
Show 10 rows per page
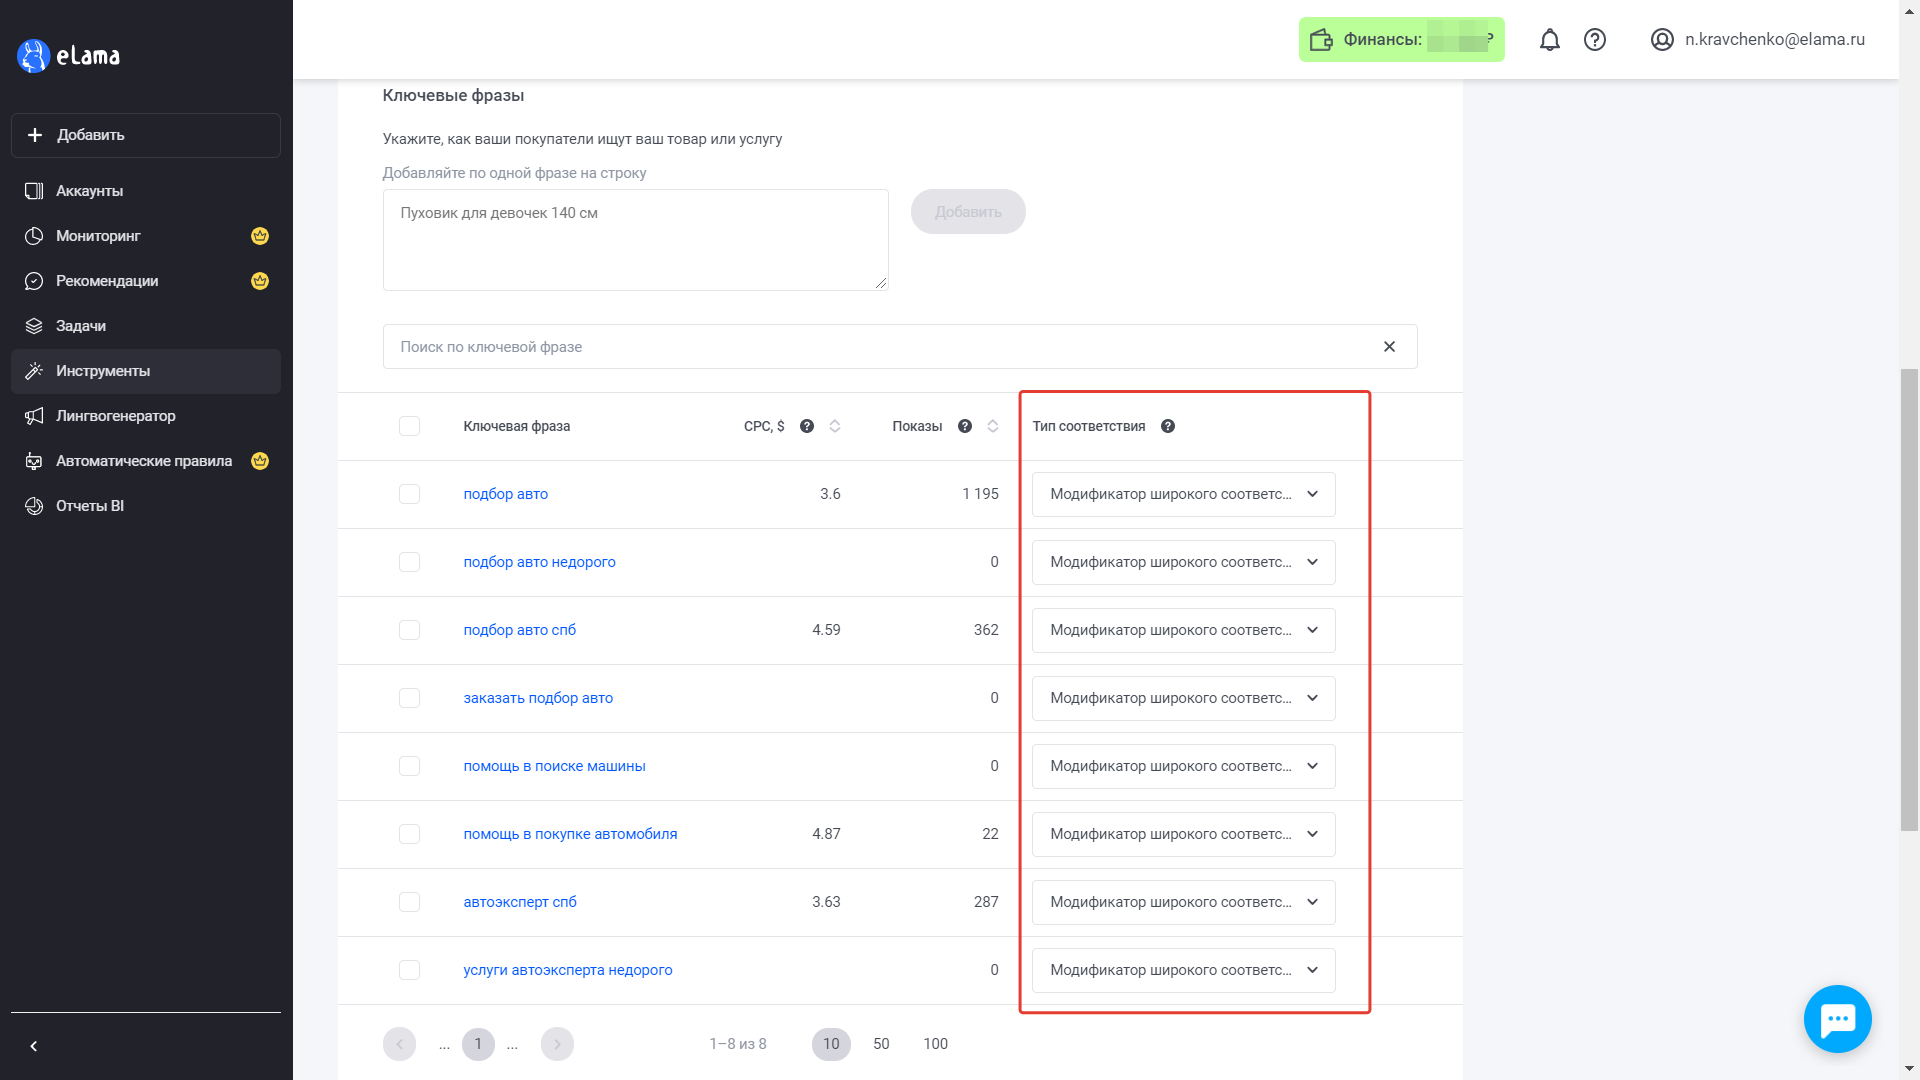(x=831, y=1044)
